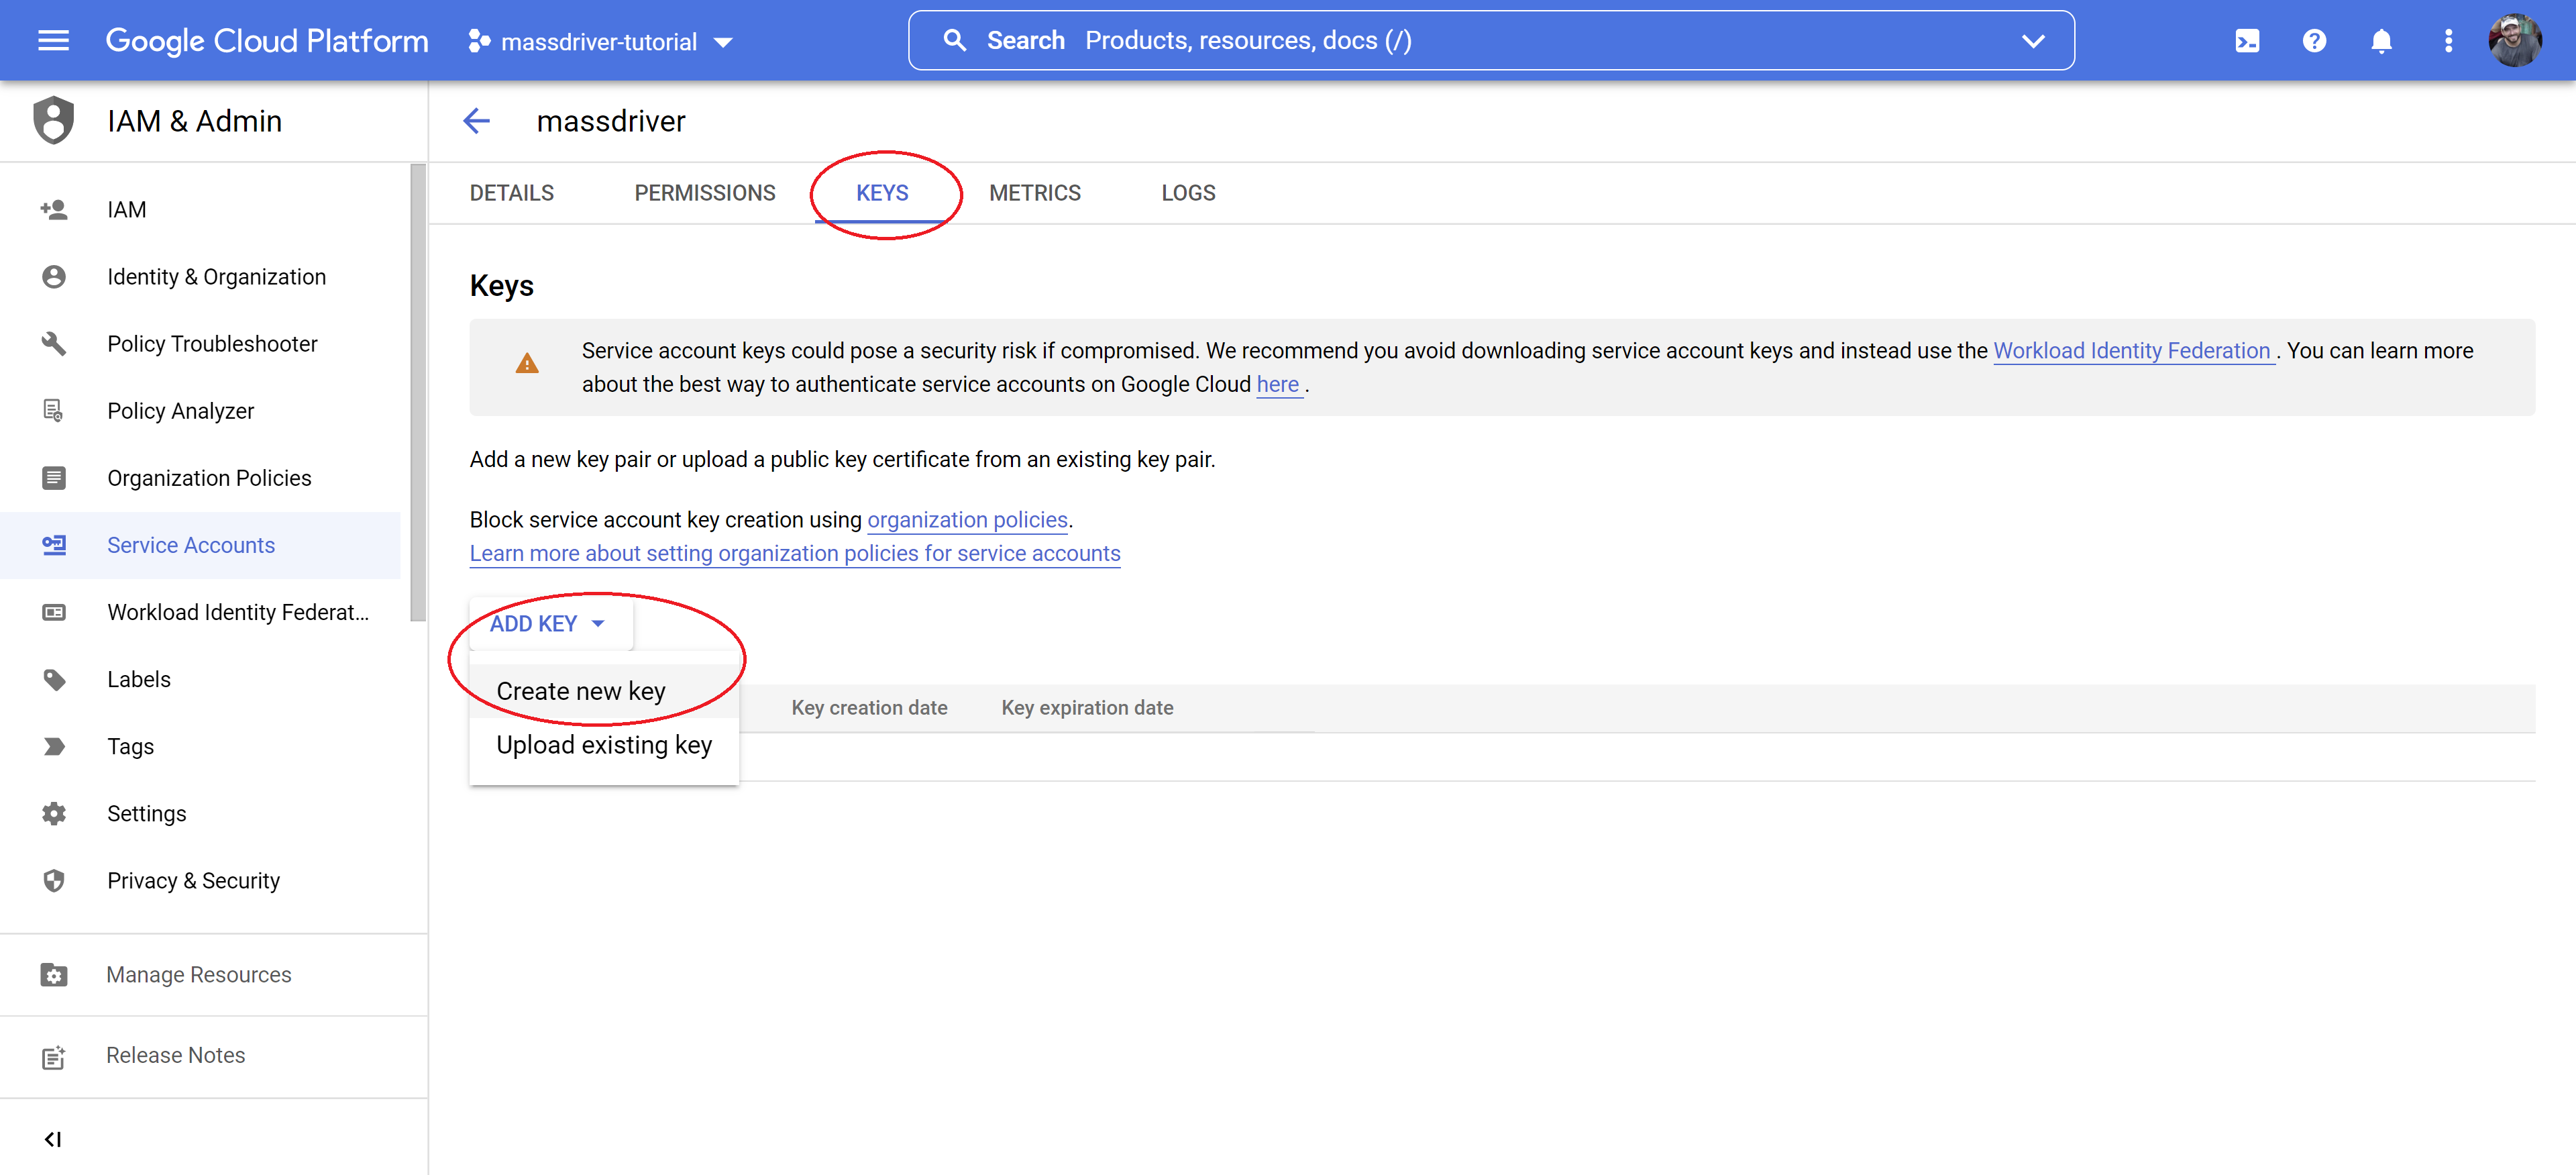Click the Privacy & Security shield icon
Image resolution: width=2576 pixels, height=1175 pixels.
click(x=54, y=881)
